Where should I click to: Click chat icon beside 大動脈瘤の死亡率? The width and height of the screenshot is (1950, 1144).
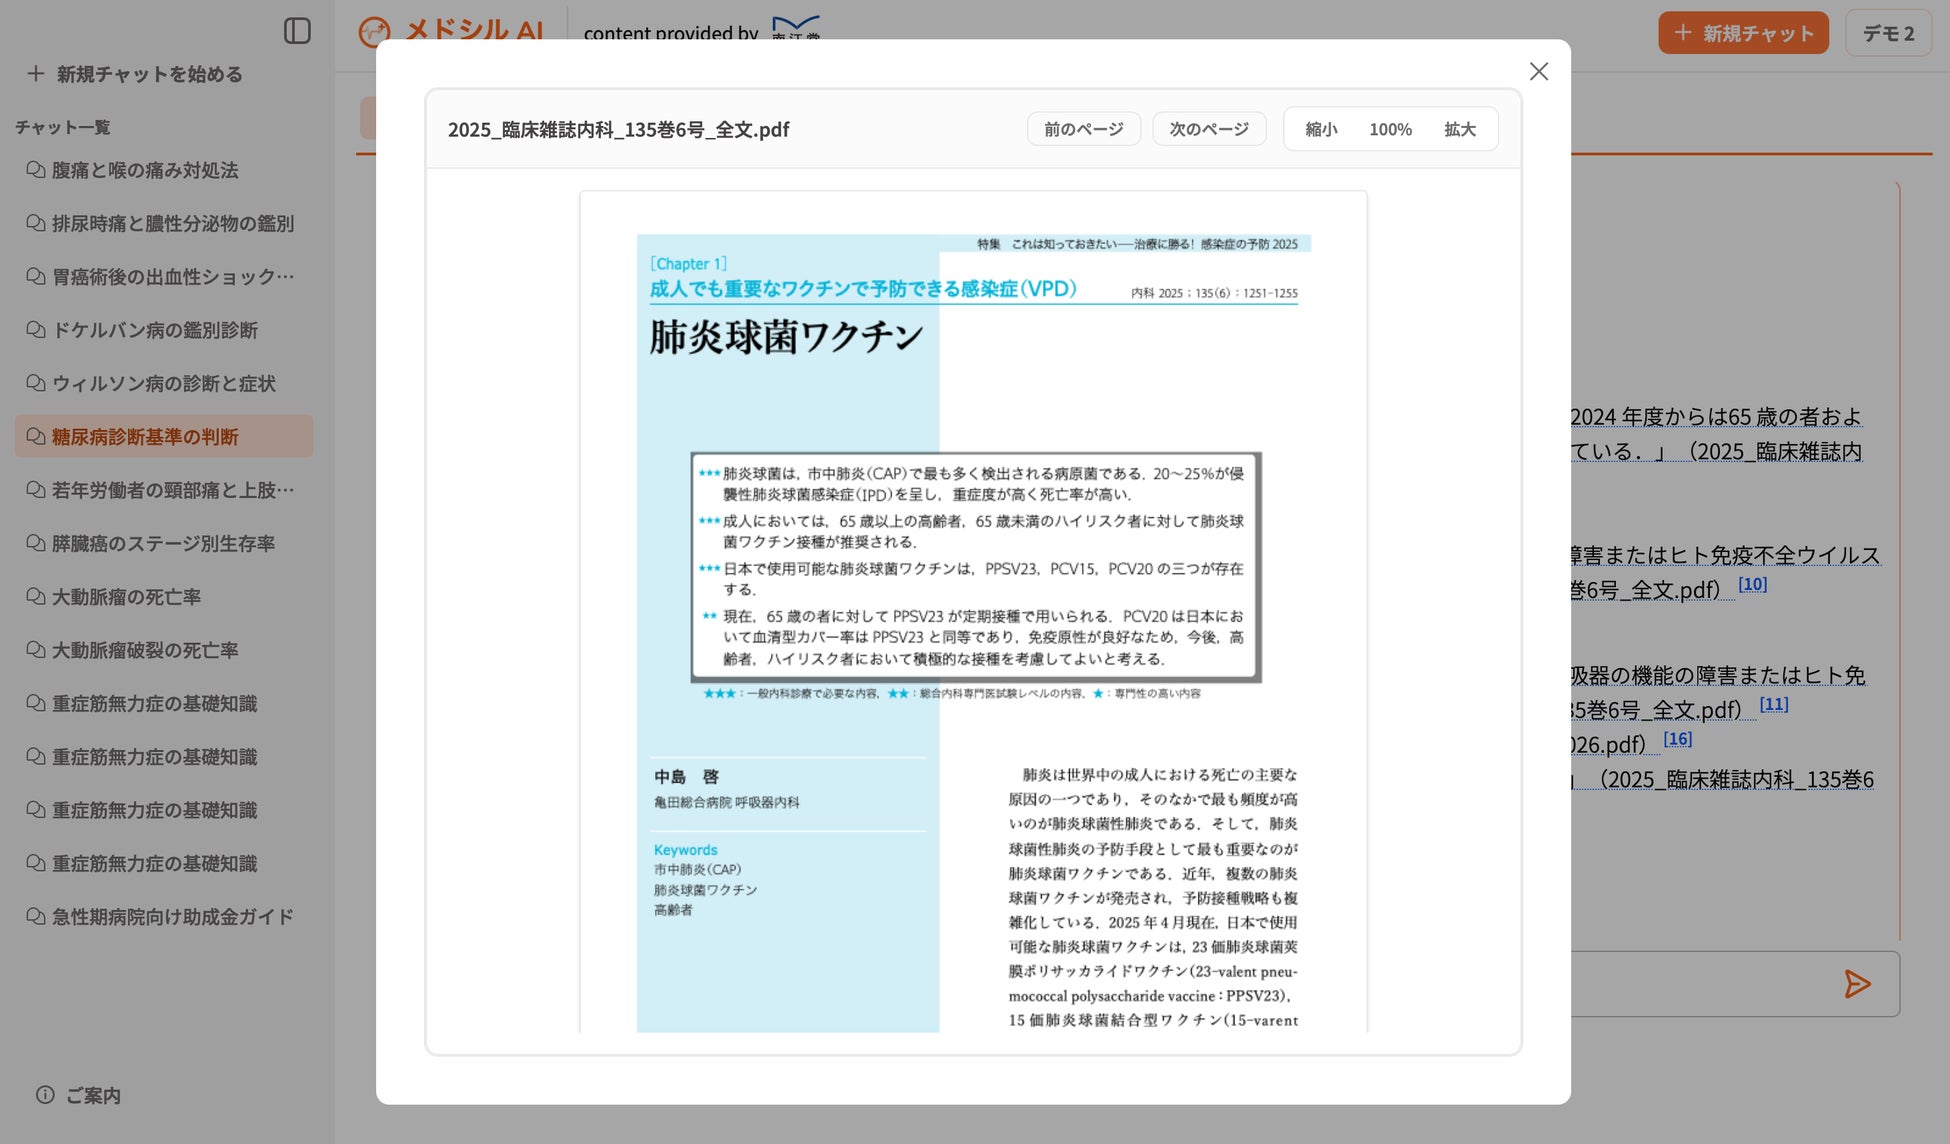(x=36, y=597)
